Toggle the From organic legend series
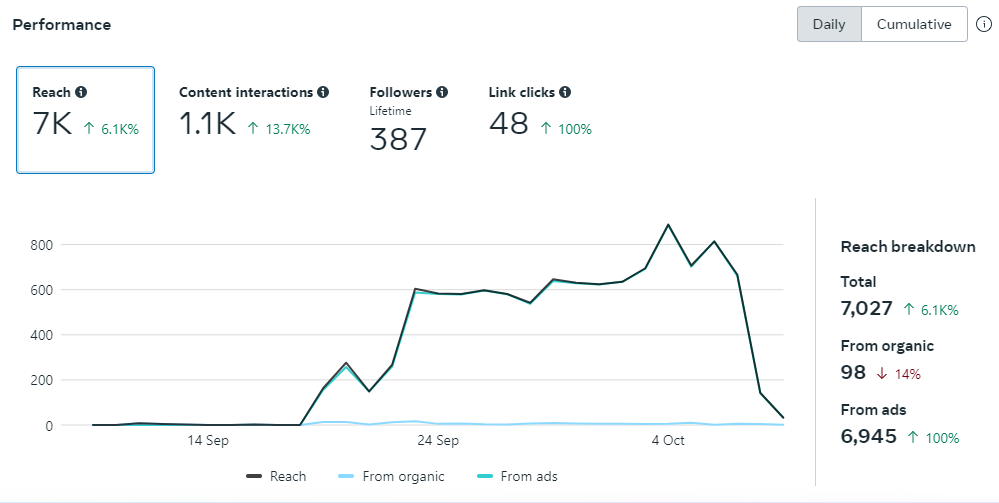 click(x=392, y=476)
